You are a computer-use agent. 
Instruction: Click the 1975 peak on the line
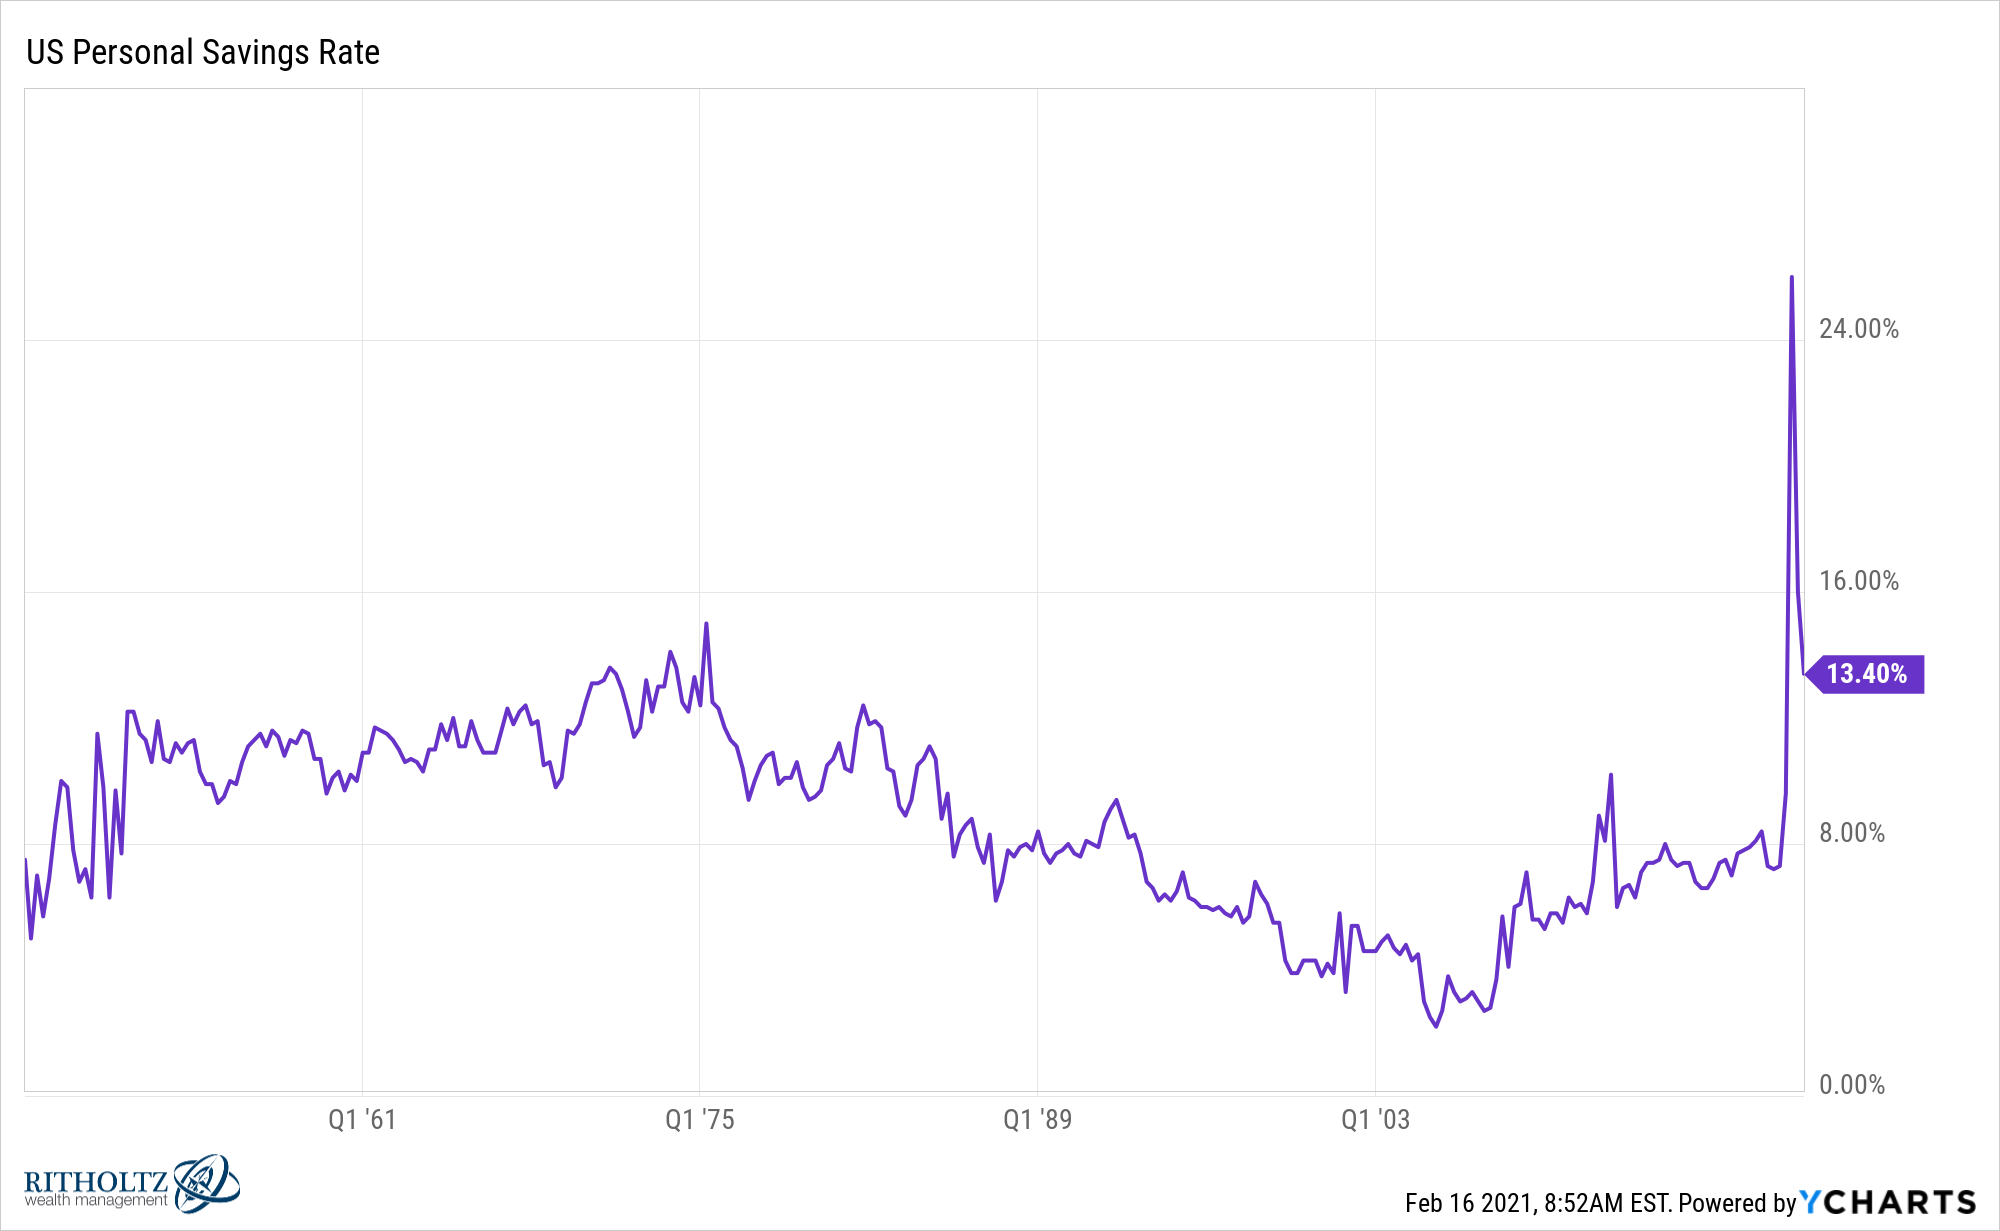[x=706, y=624]
